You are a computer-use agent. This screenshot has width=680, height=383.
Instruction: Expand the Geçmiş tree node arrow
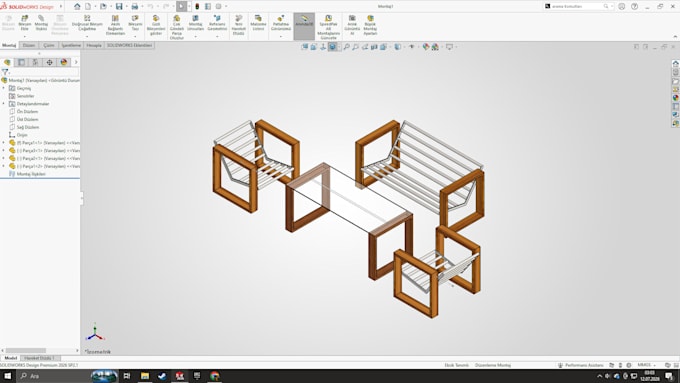point(4,88)
